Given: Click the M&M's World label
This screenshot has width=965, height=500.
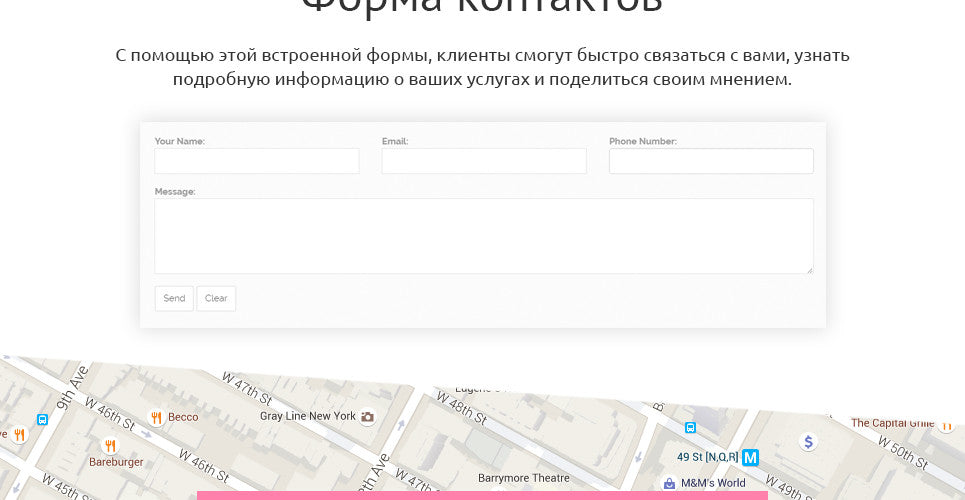Looking at the screenshot, I should (x=713, y=483).
